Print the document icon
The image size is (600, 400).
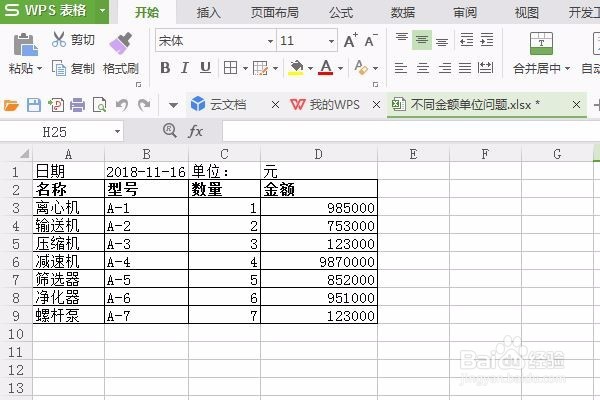coord(77,104)
